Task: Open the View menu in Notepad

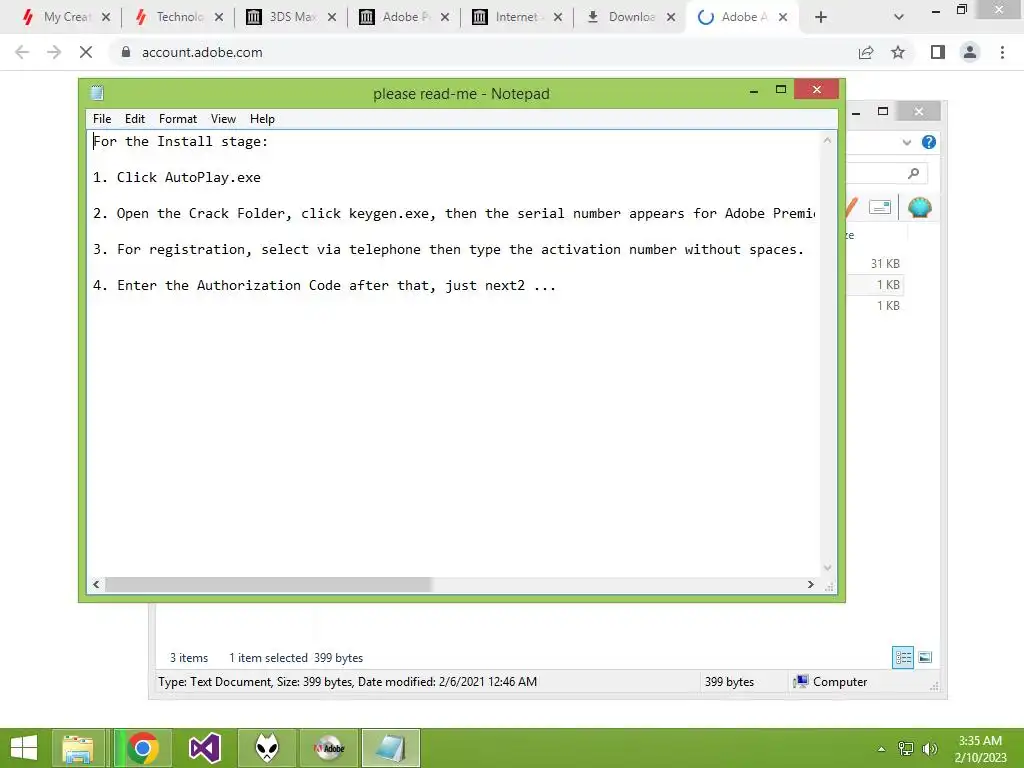Action: click(x=223, y=119)
